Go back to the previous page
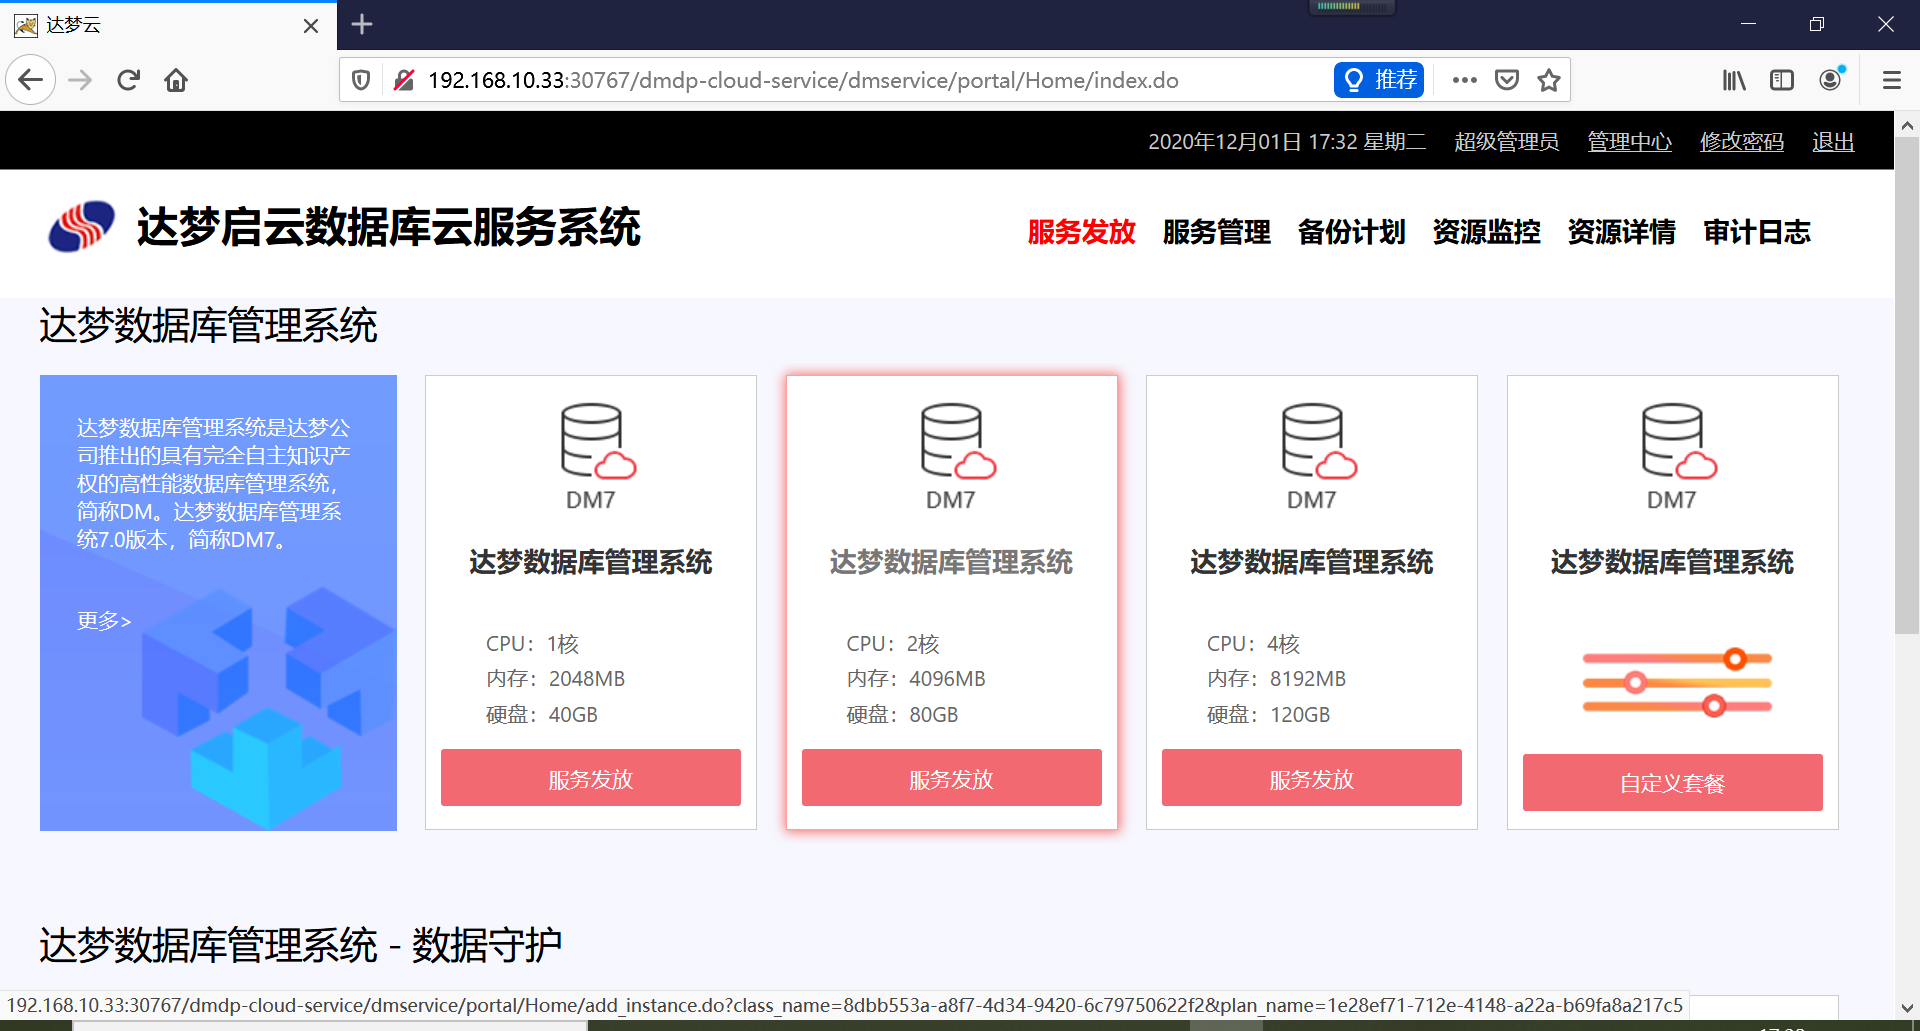This screenshot has width=1920, height=1031. click(x=31, y=80)
